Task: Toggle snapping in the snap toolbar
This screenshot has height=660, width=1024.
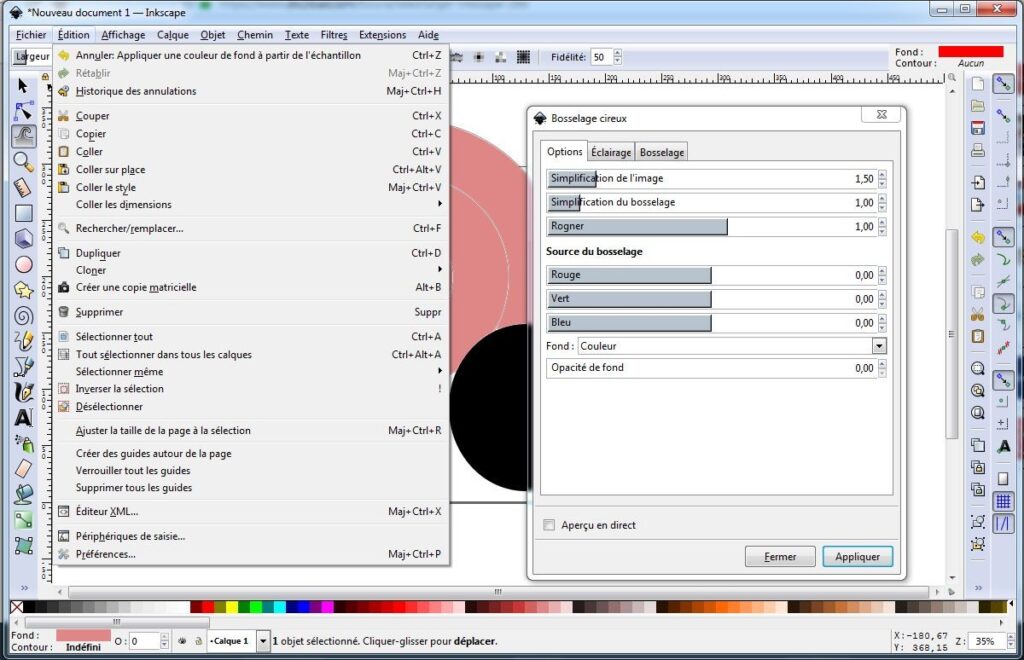Action: 1003,84
